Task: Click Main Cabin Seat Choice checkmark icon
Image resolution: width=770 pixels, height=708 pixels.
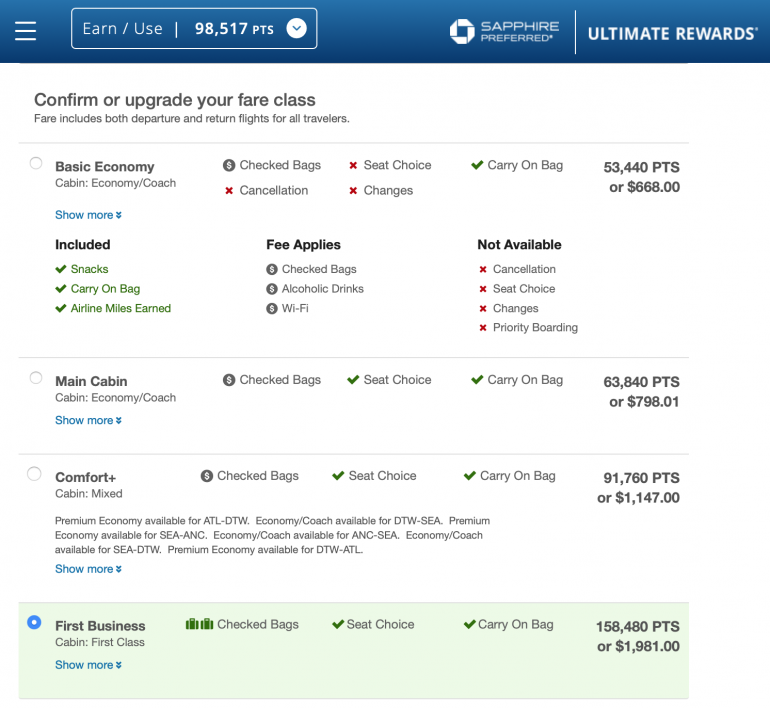Action: pyautogui.click(x=353, y=380)
